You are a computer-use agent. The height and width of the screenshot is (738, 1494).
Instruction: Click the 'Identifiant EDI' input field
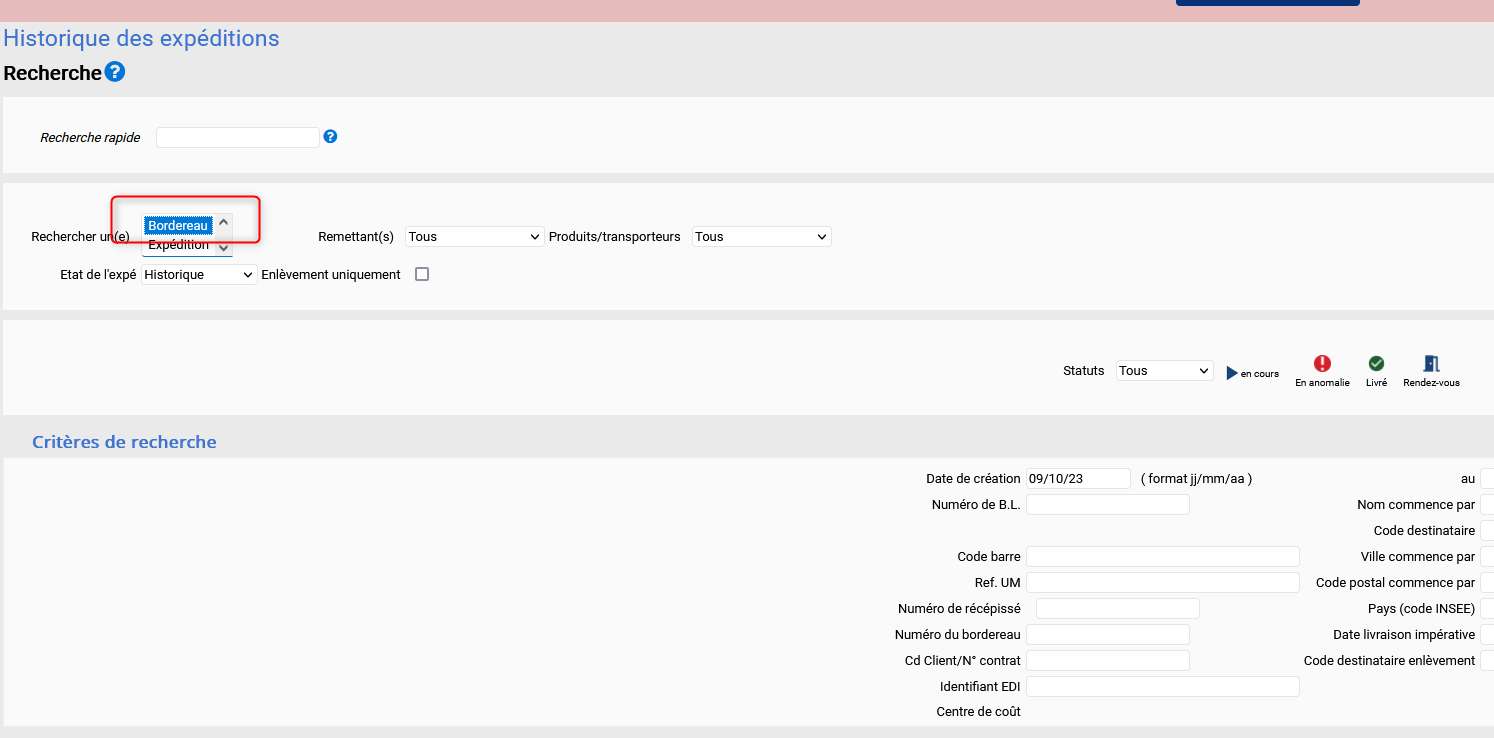(x=1162, y=687)
